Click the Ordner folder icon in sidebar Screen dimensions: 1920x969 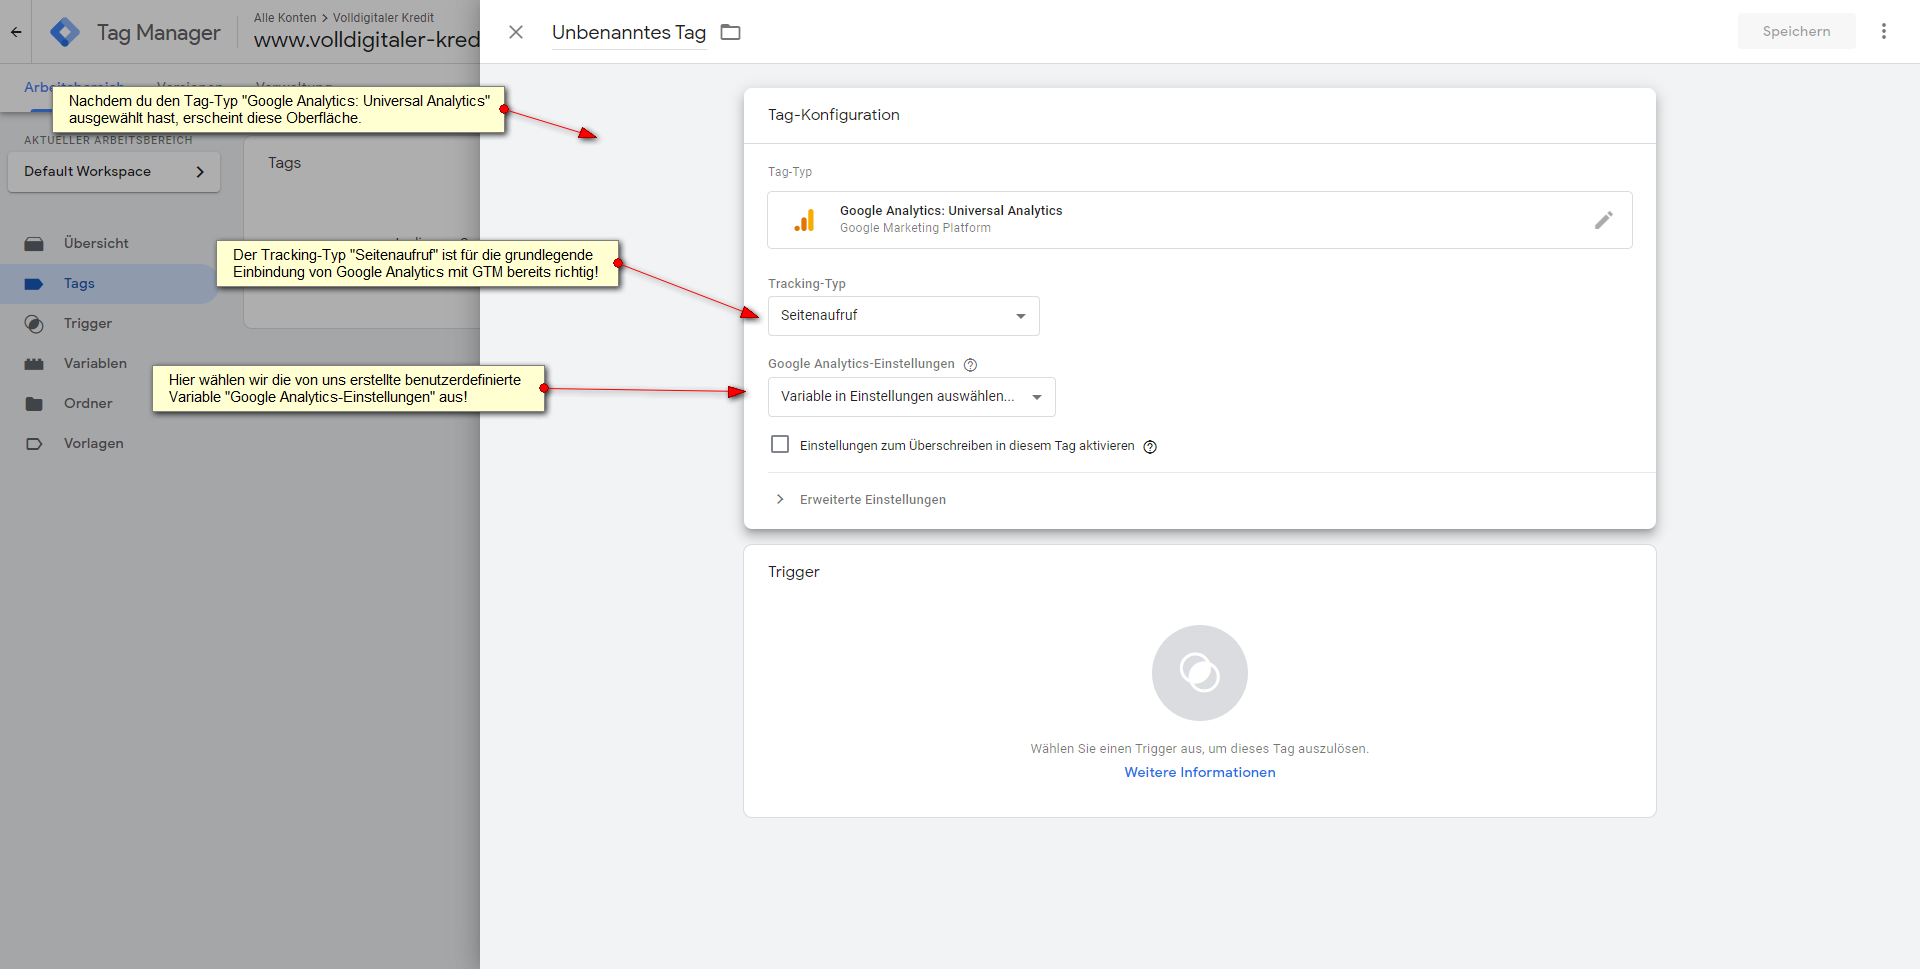34,404
